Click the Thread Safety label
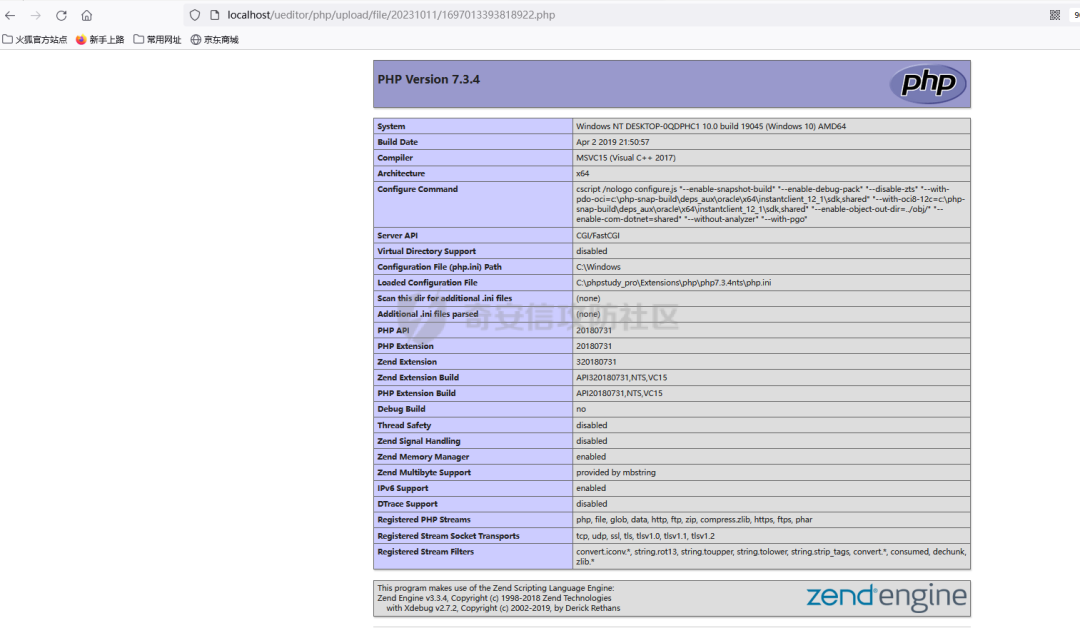The image size is (1080, 633). [404, 426]
